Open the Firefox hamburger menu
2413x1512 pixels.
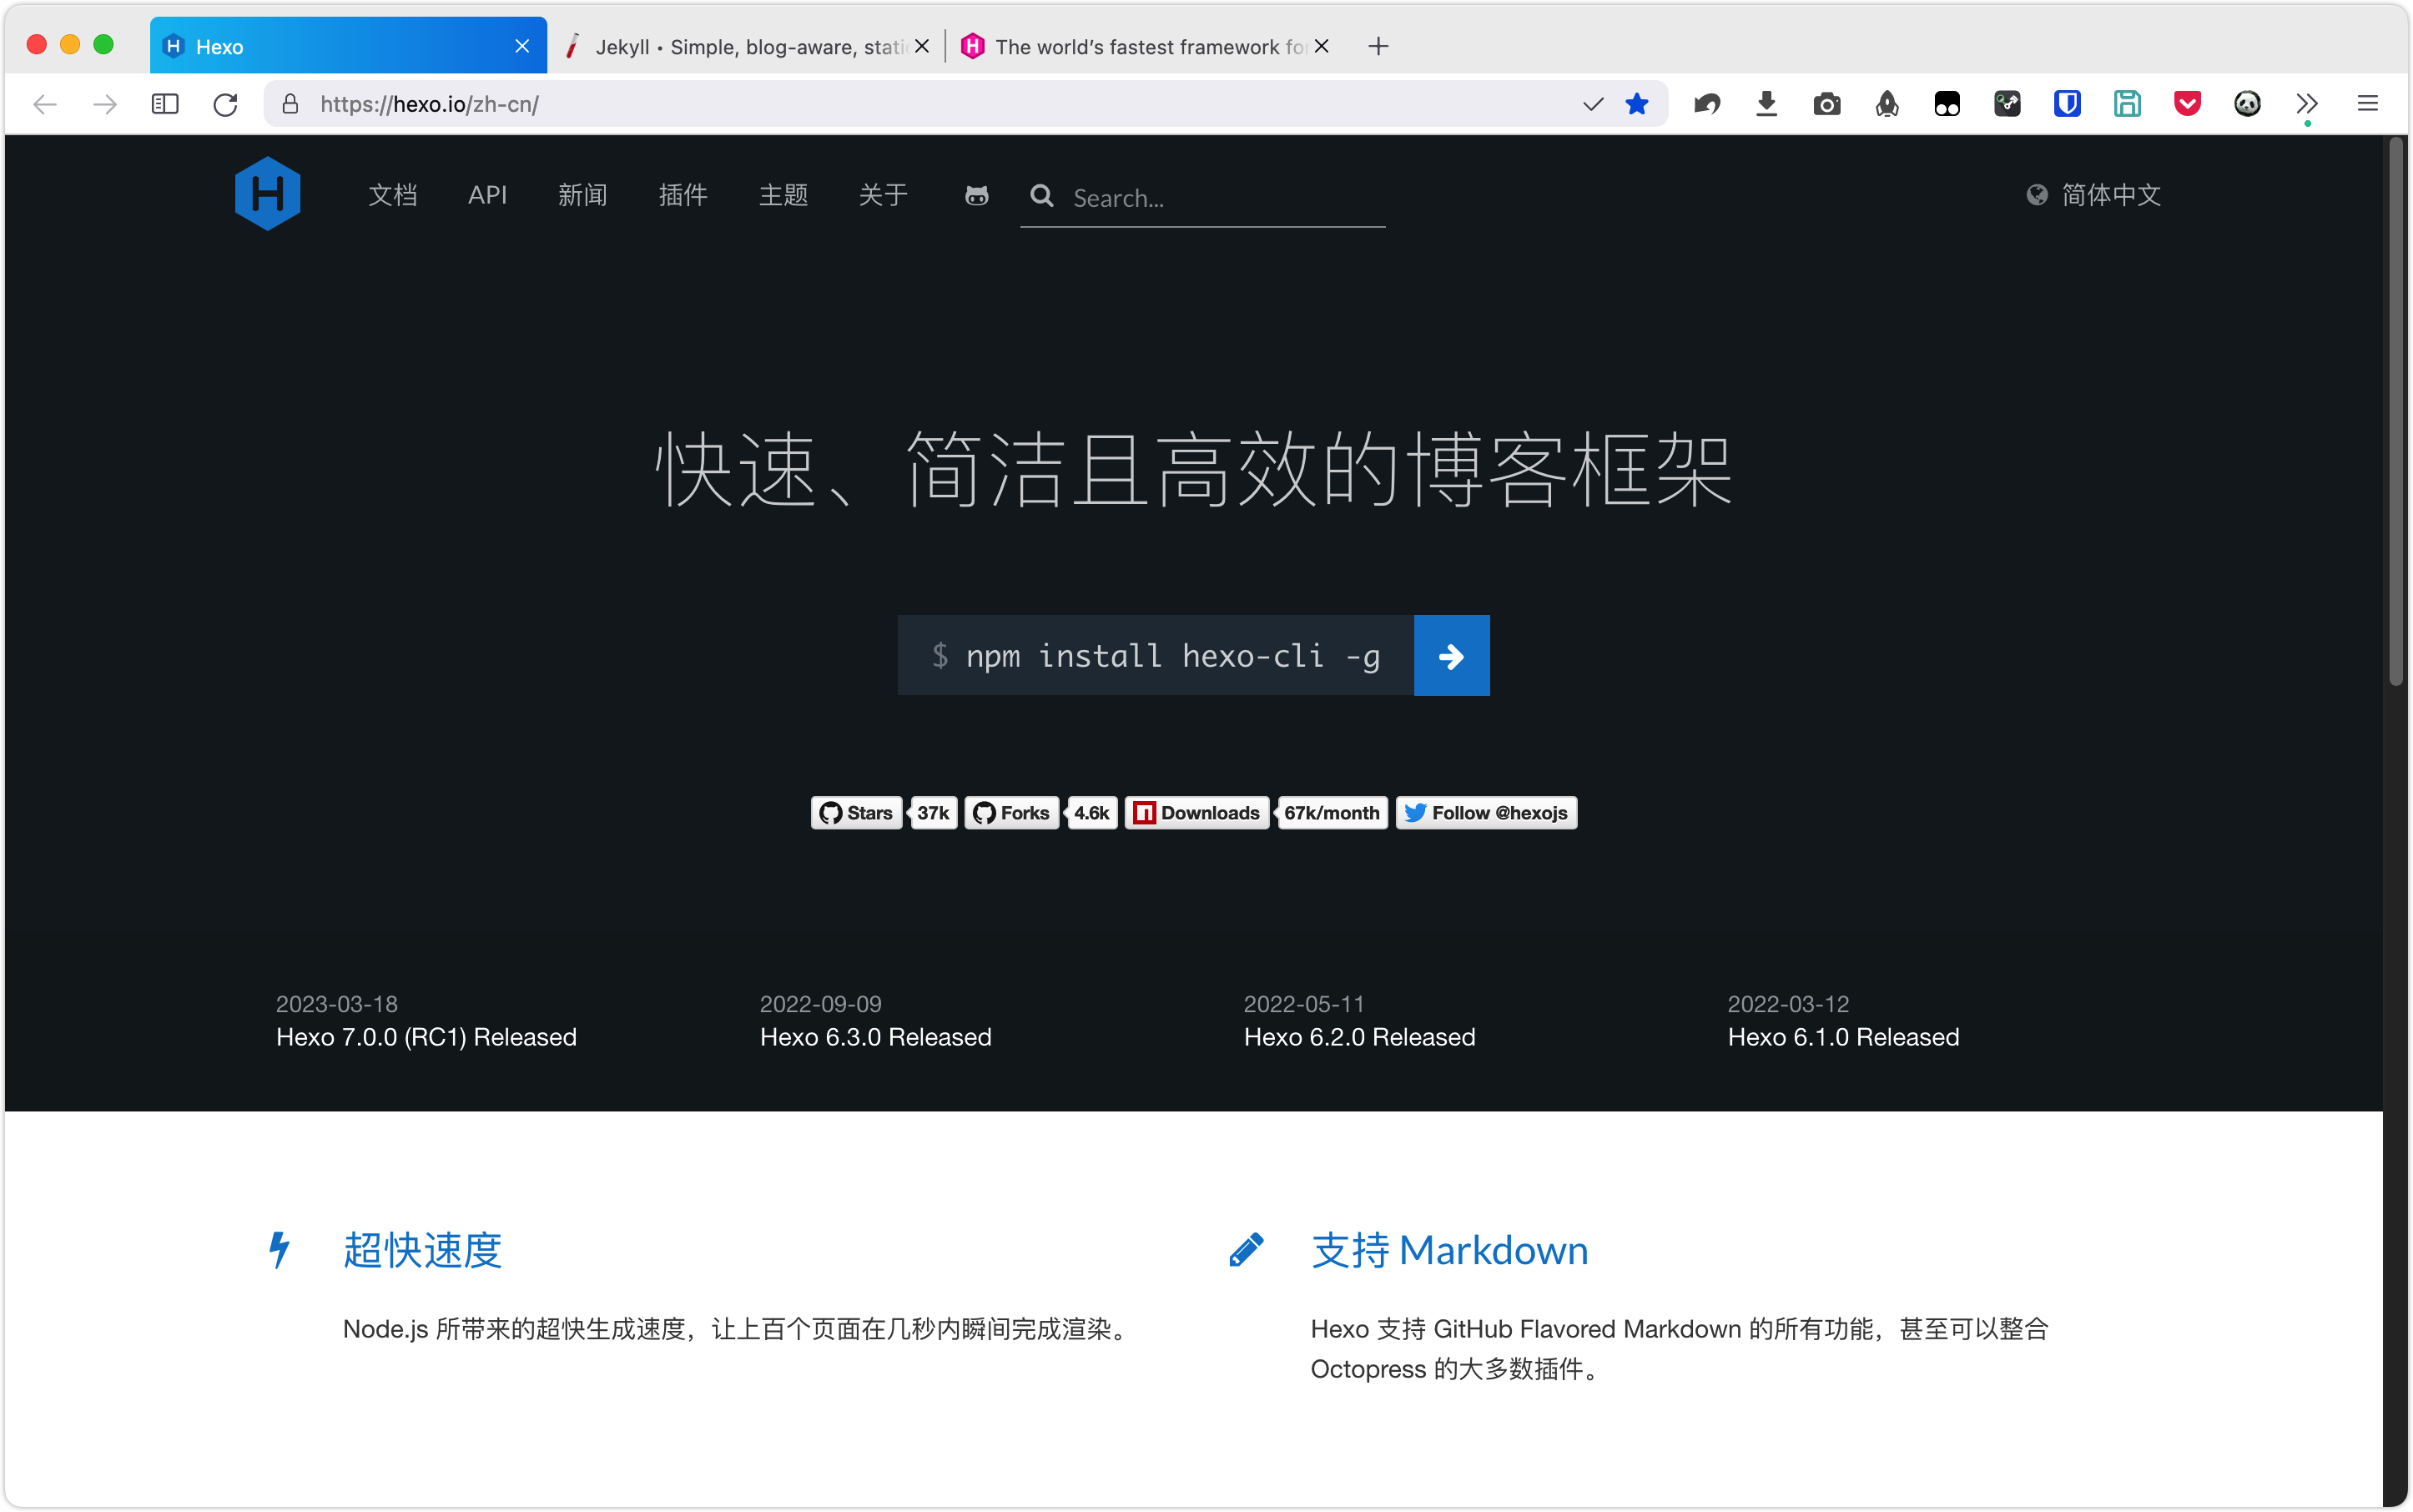[x=2367, y=104]
